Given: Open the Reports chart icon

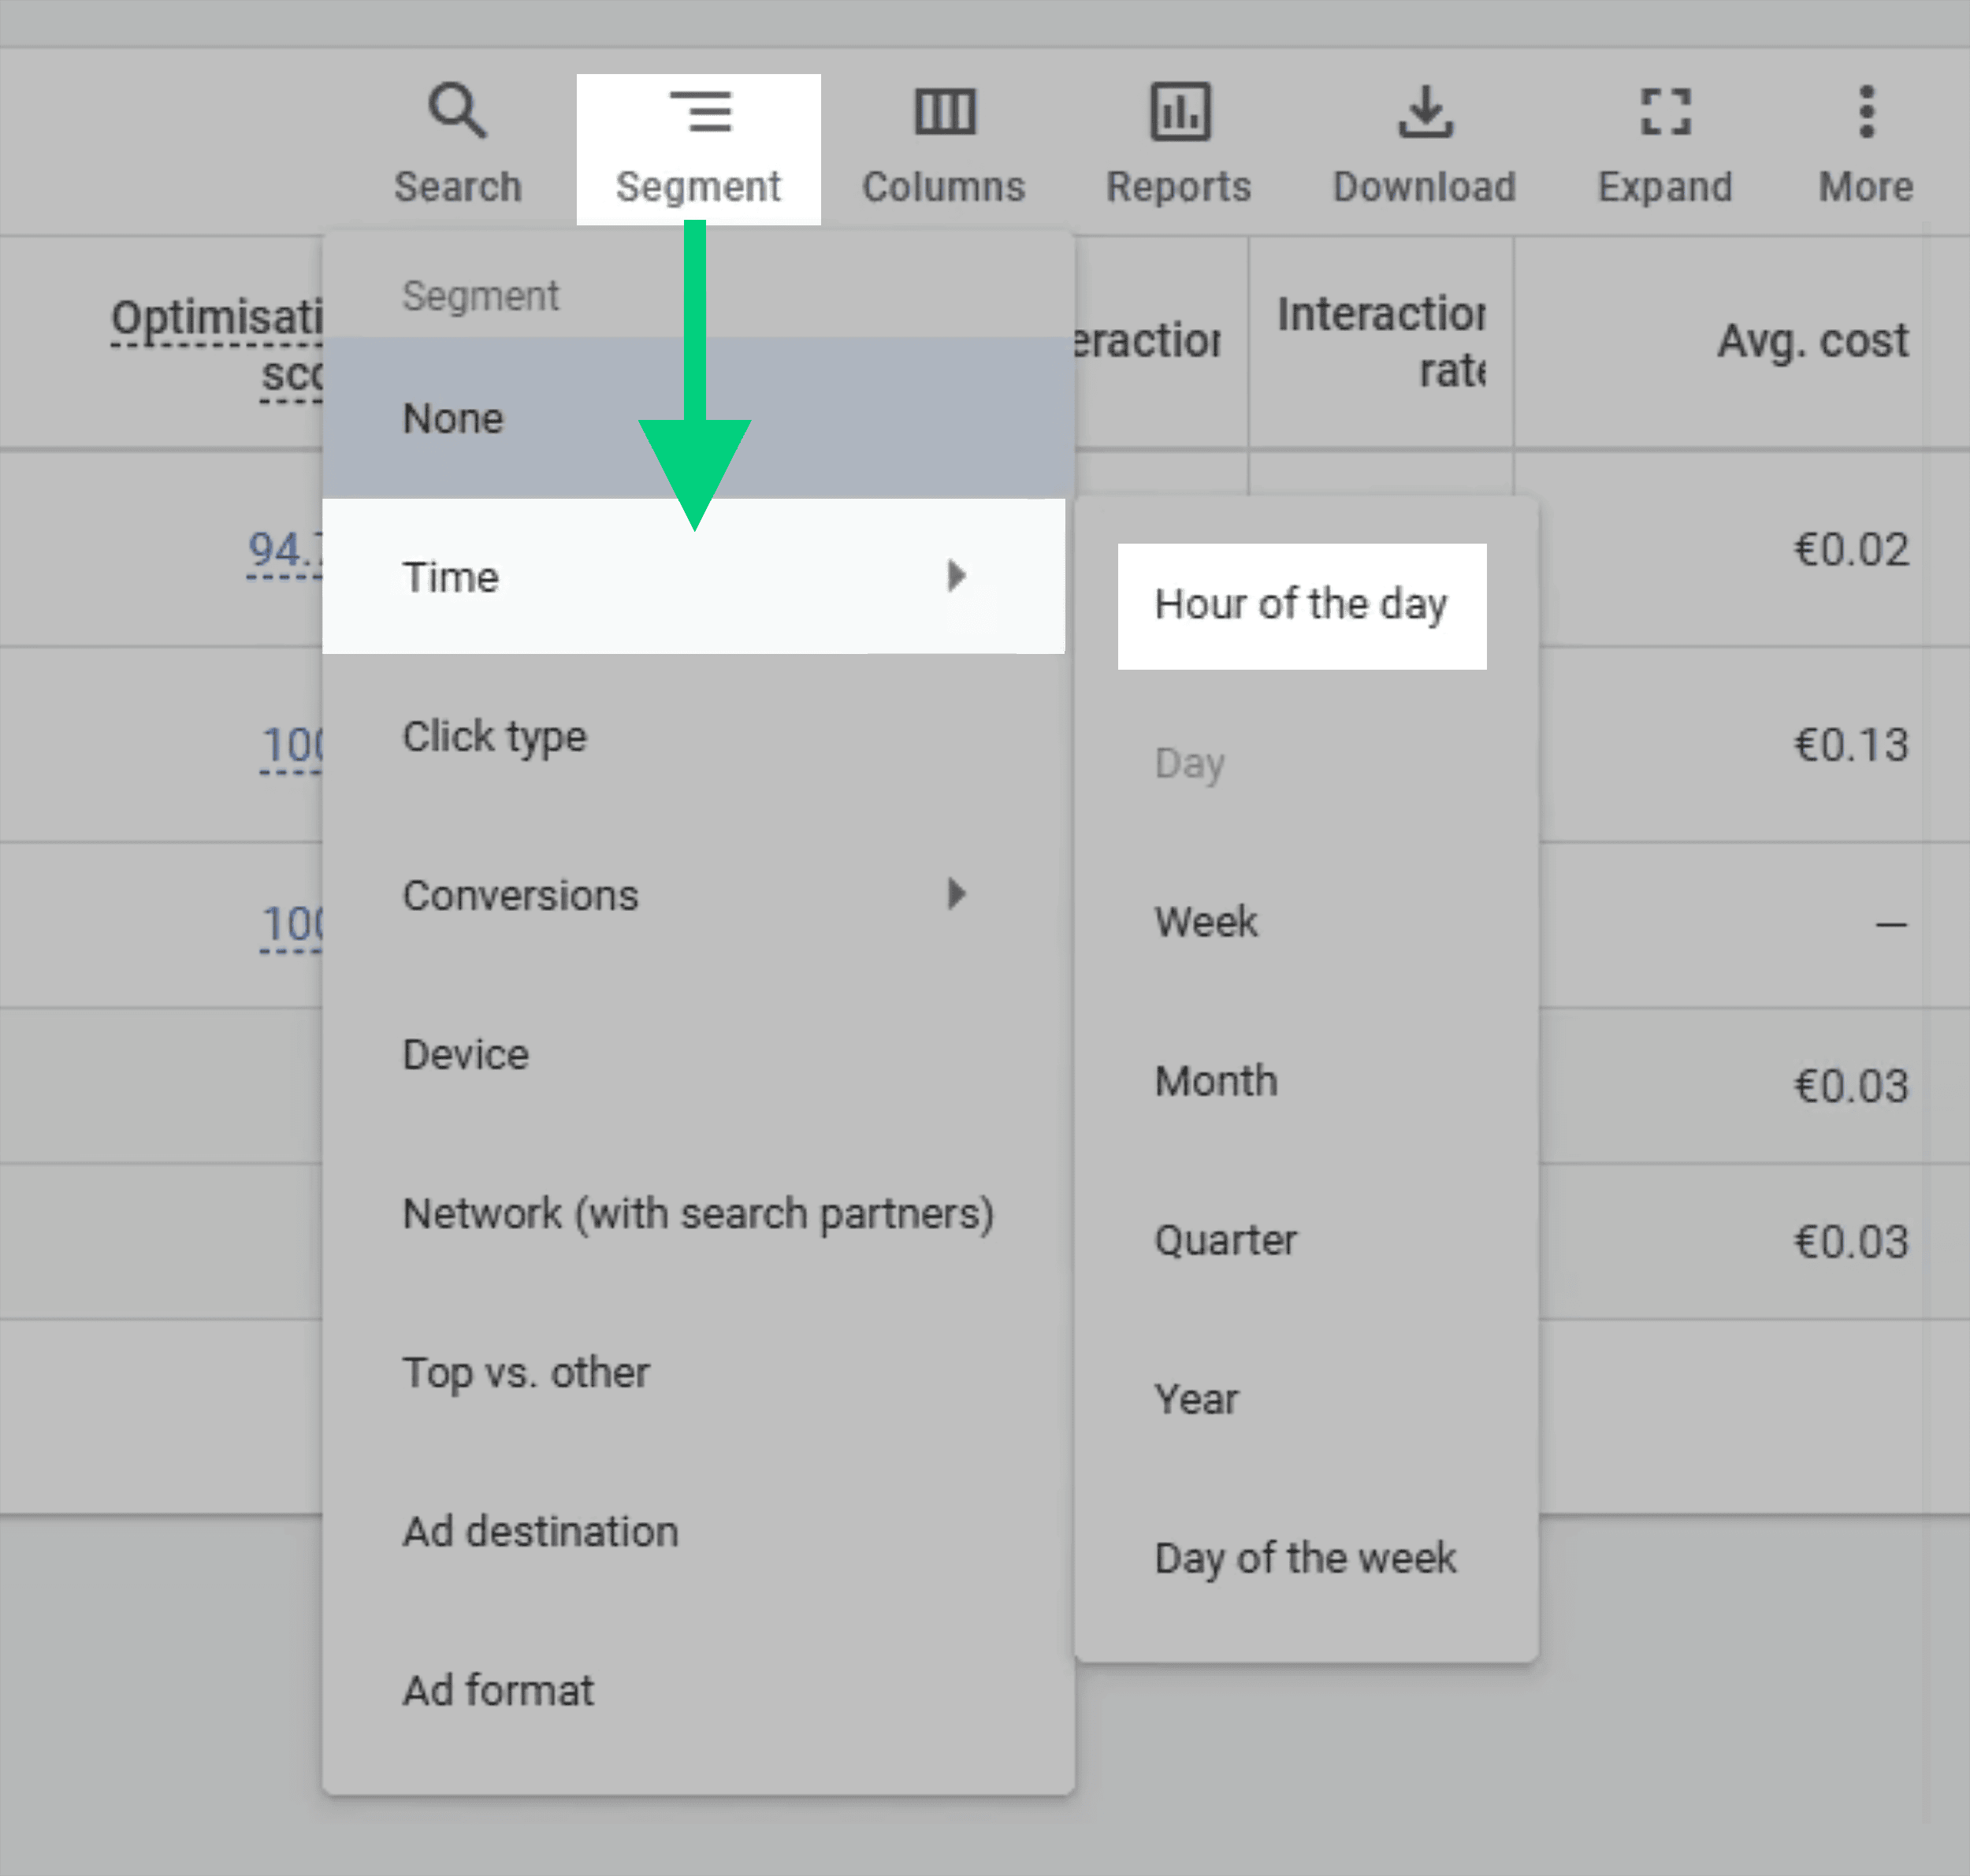Looking at the screenshot, I should tap(1178, 112).
